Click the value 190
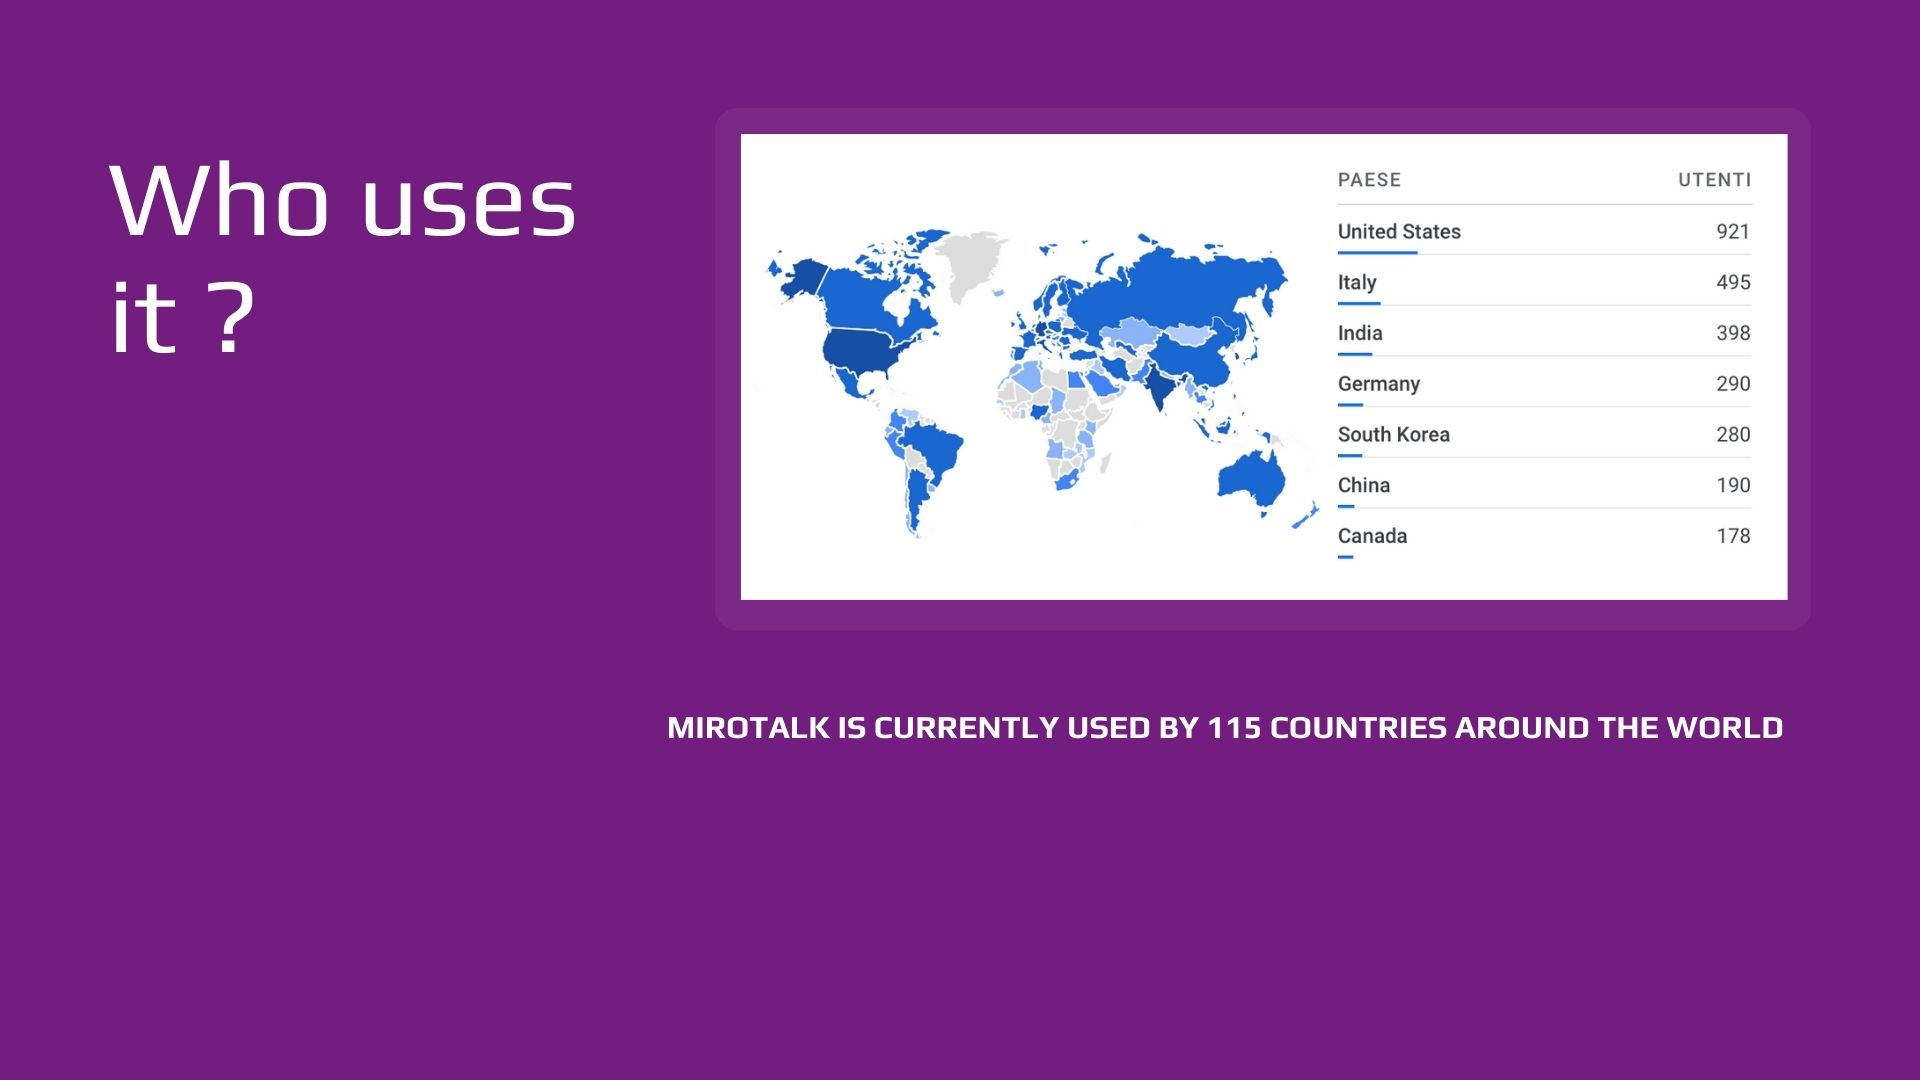1920x1080 pixels. click(x=1733, y=485)
